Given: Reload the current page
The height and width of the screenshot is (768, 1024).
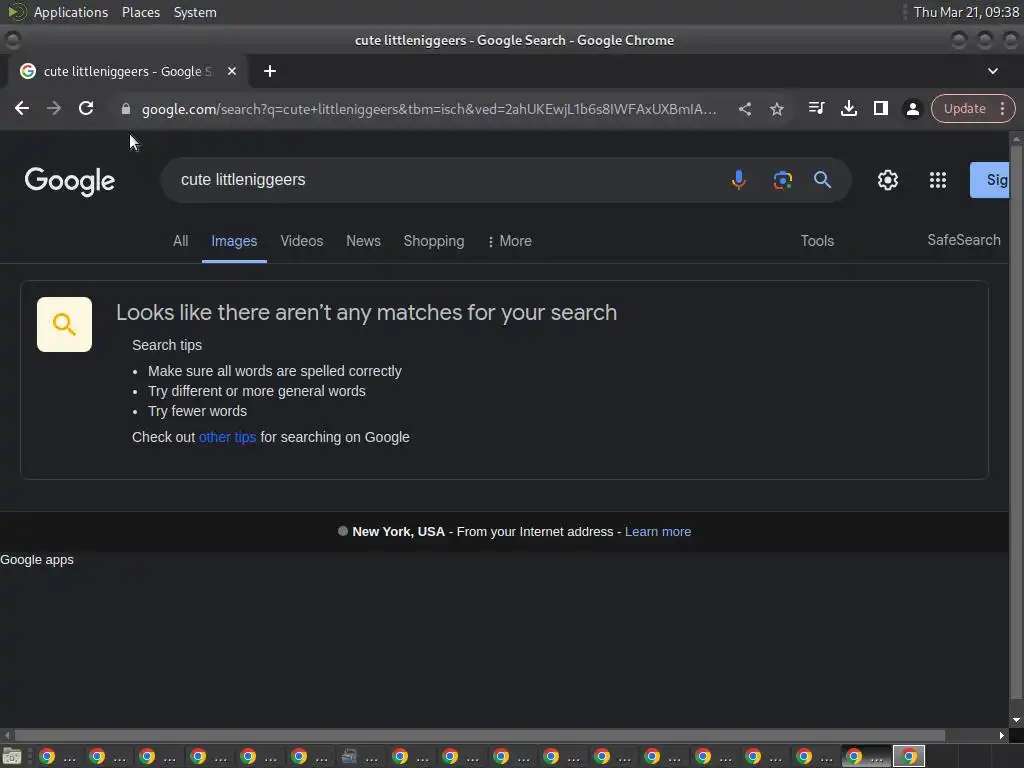Looking at the screenshot, I should 86,108.
